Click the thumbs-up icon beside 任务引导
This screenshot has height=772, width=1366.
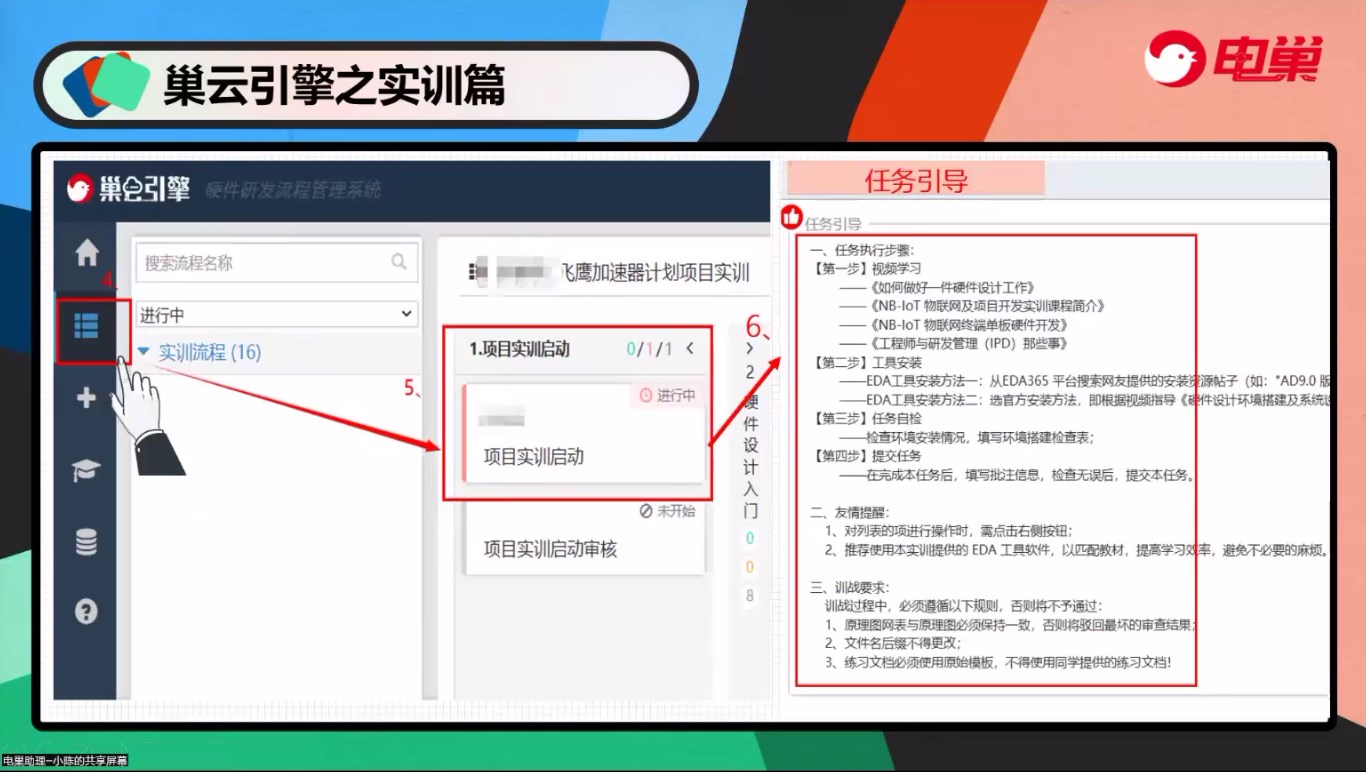pos(791,216)
